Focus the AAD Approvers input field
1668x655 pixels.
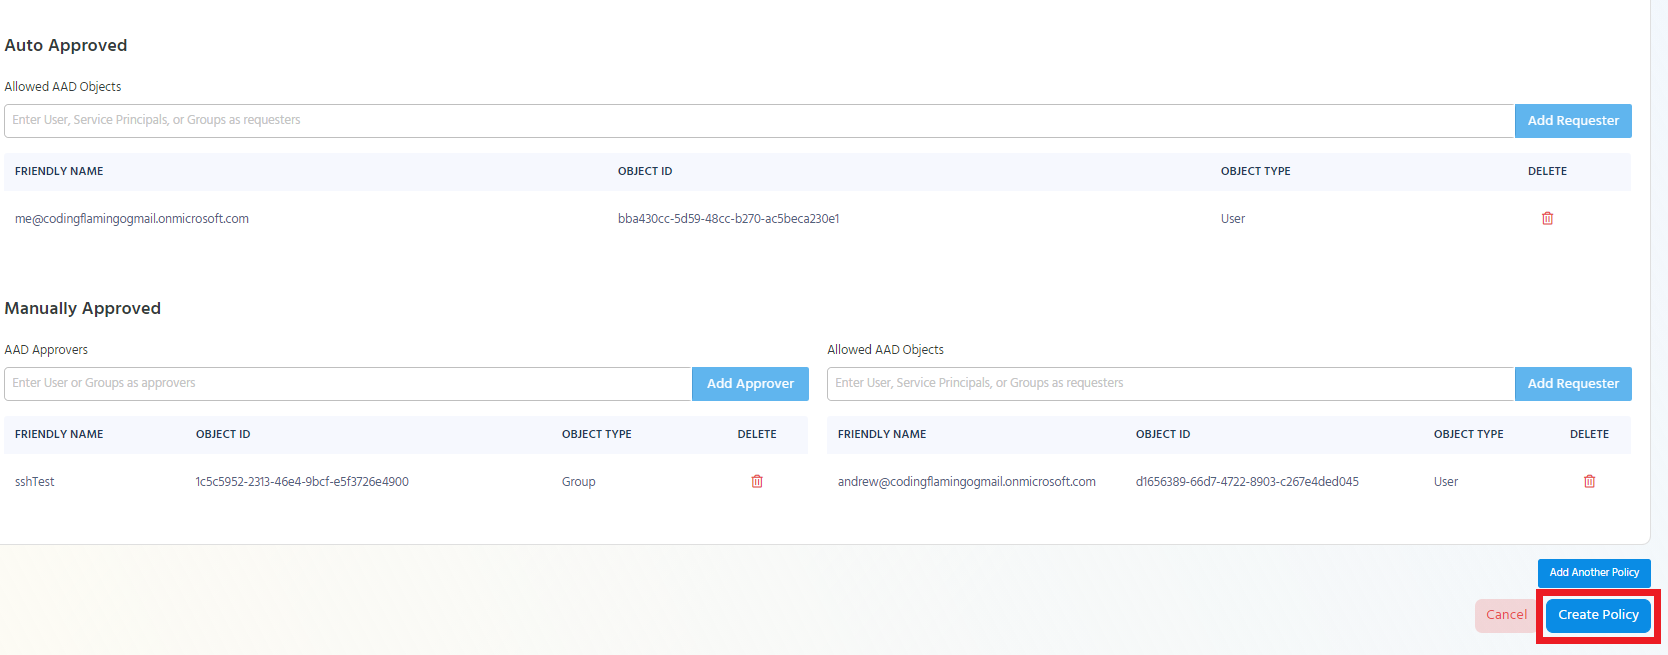[x=348, y=384]
